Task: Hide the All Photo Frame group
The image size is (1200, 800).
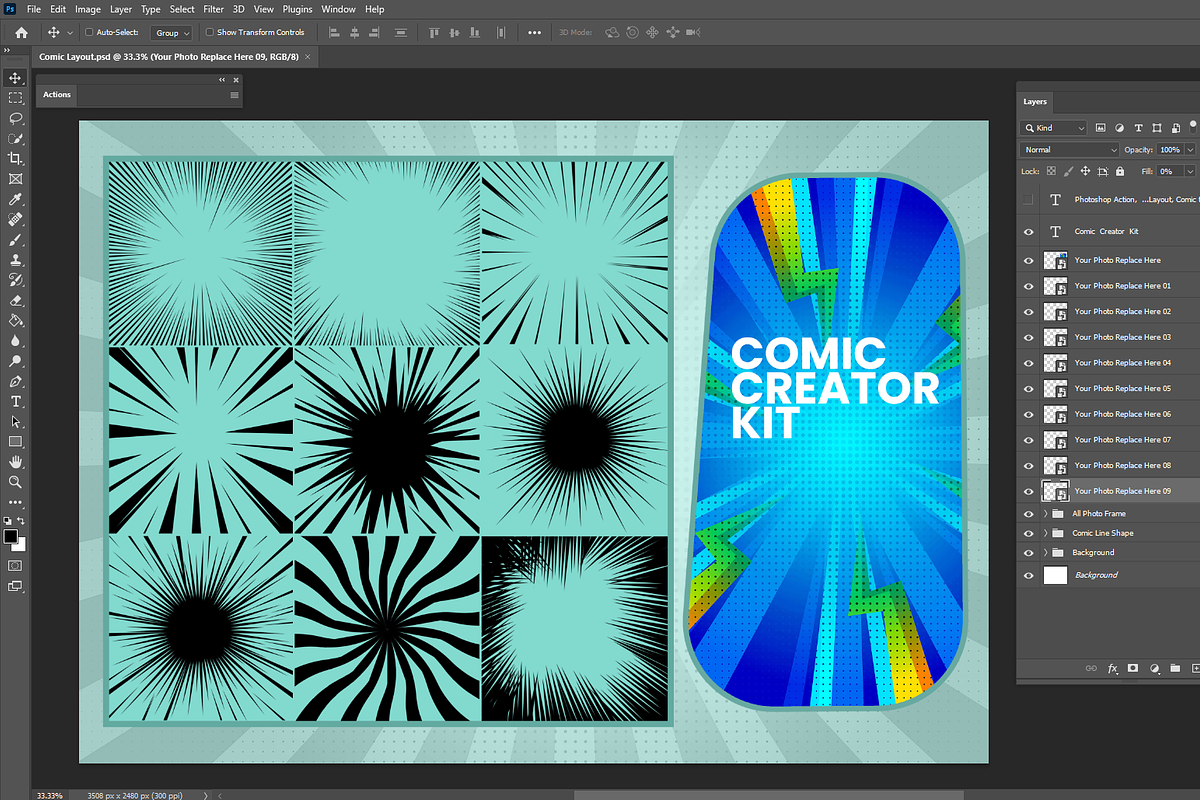Action: click(1028, 513)
